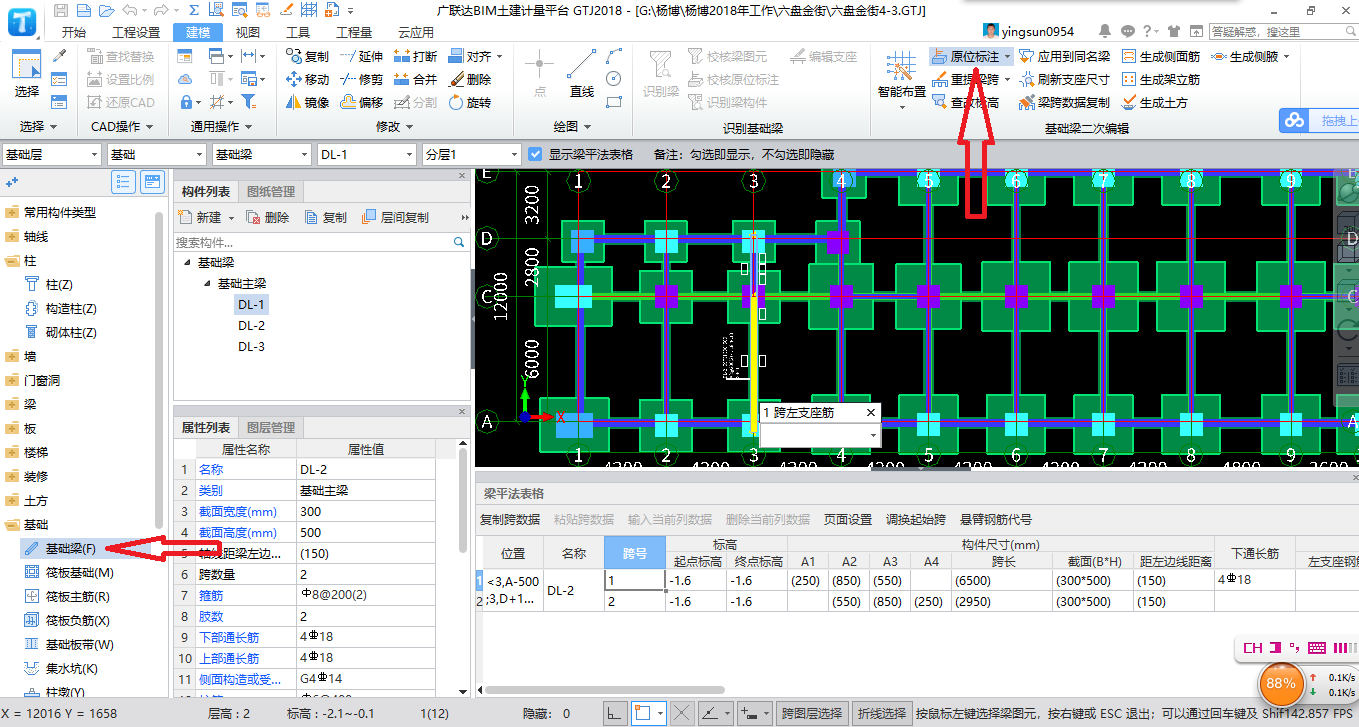The width and height of the screenshot is (1359, 727).
Task: Open the 云应用 ribbon tab
Action: click(416, 32)
